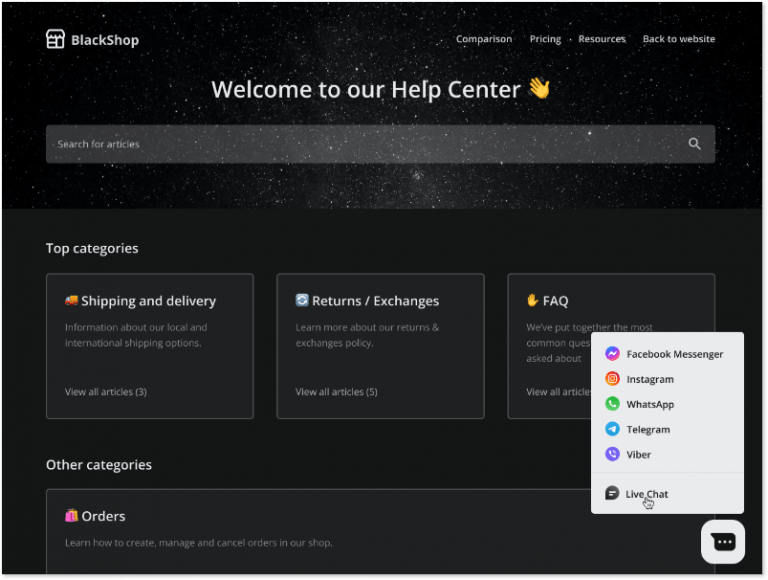Open the Resources nav item

tap(602, 39)
